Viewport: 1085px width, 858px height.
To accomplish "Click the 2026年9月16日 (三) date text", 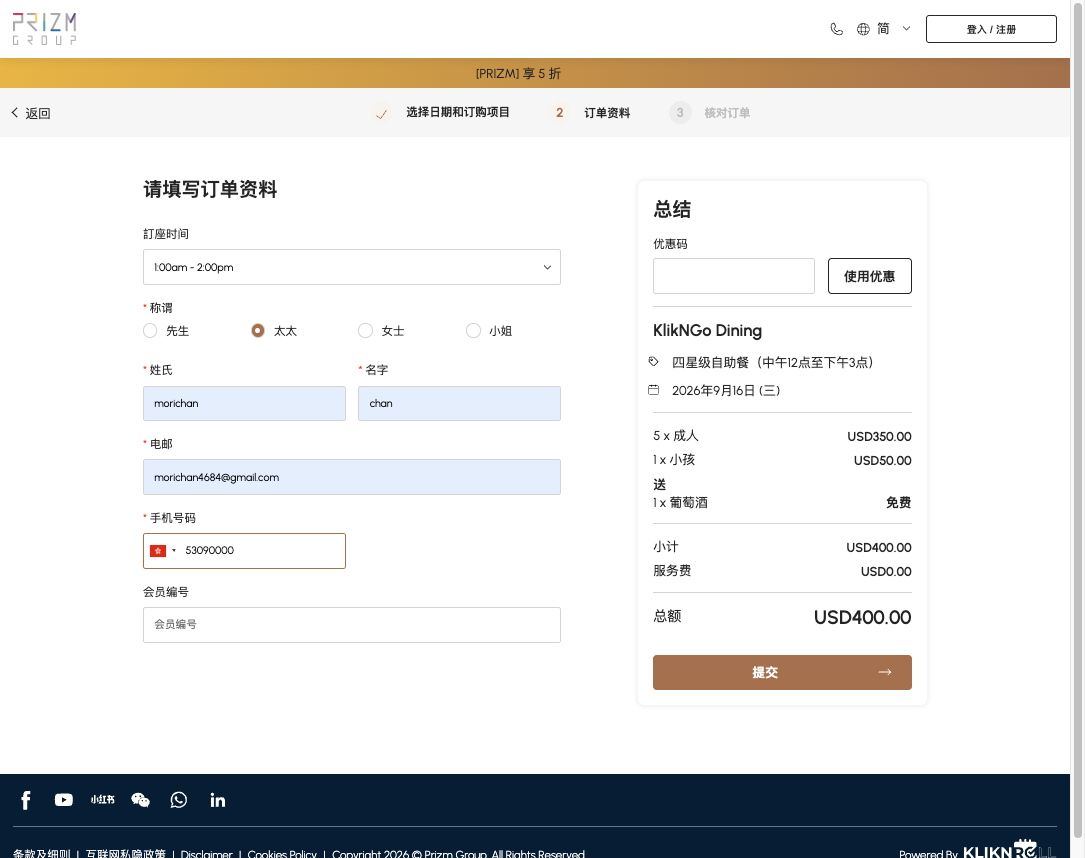I will pos(726,390).
